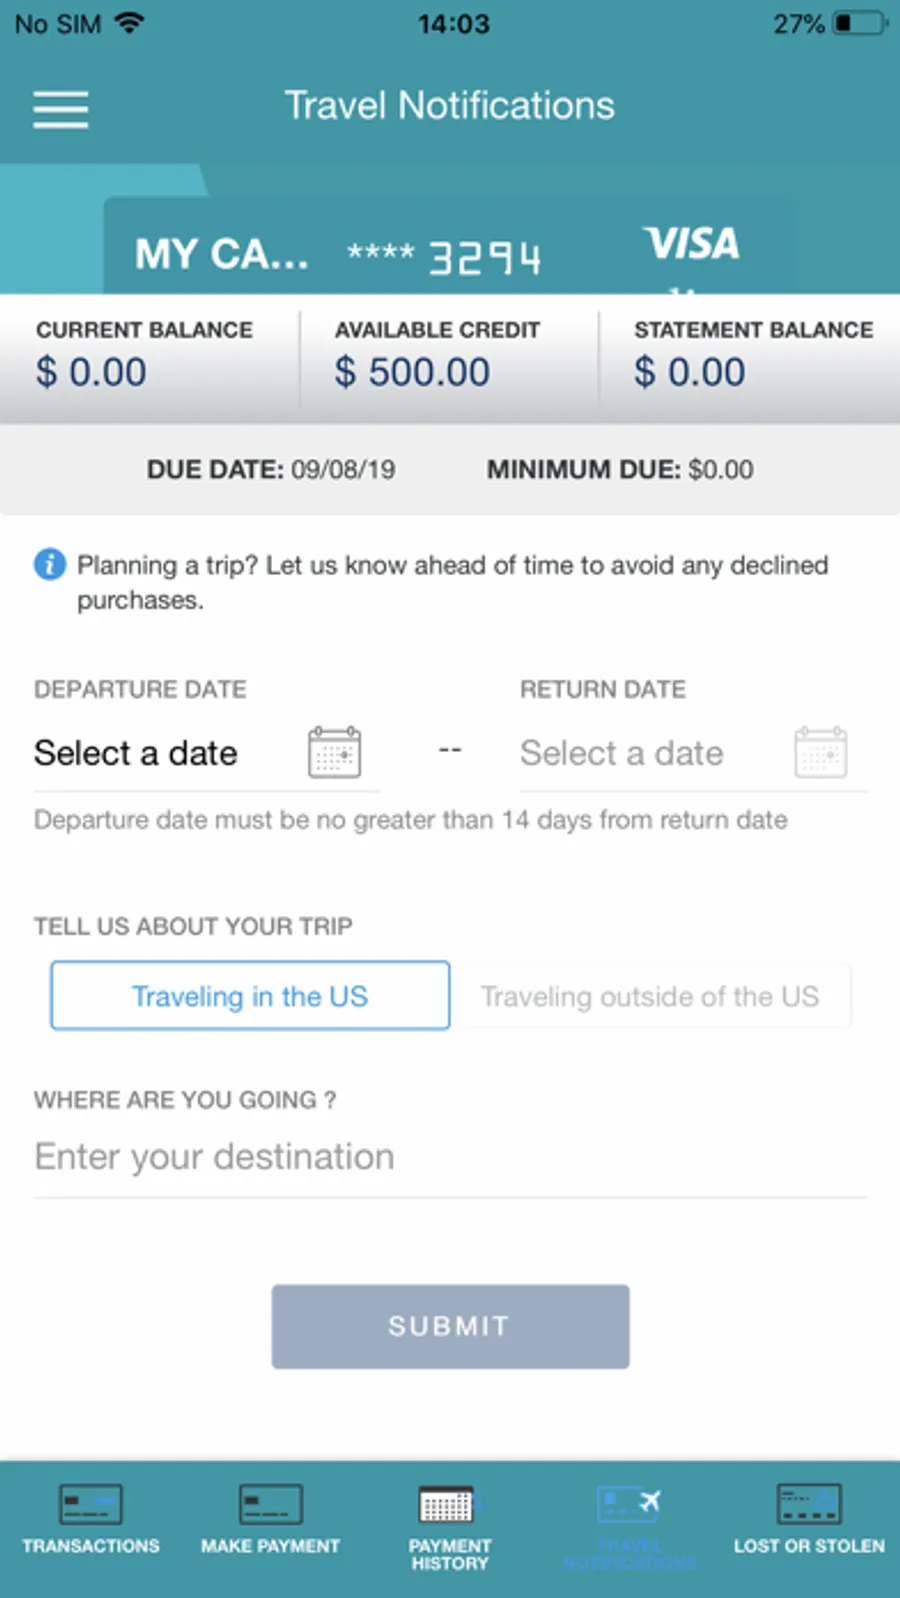Tap the Lost or Stolen icon
The width and height of the screenshot is (900, 1598).
coord(809,1504)
